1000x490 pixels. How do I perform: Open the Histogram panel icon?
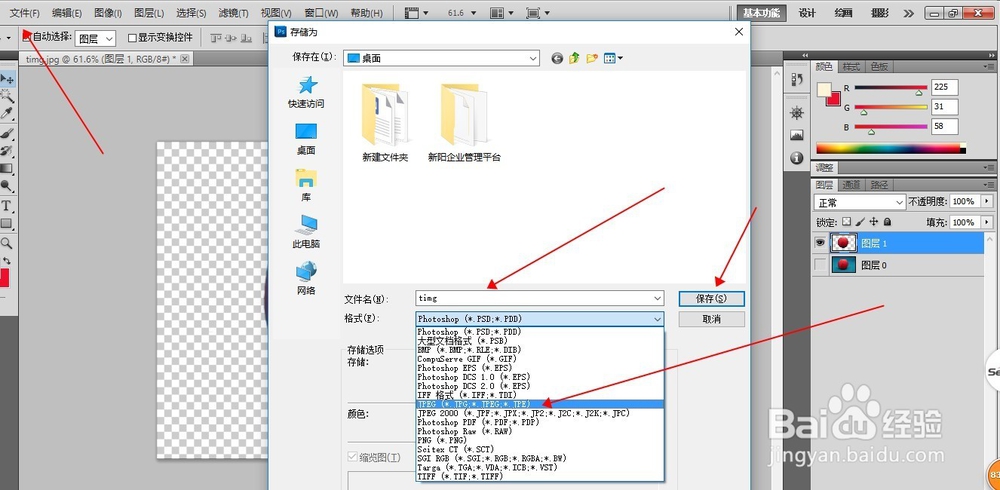[x=797, y=135]
